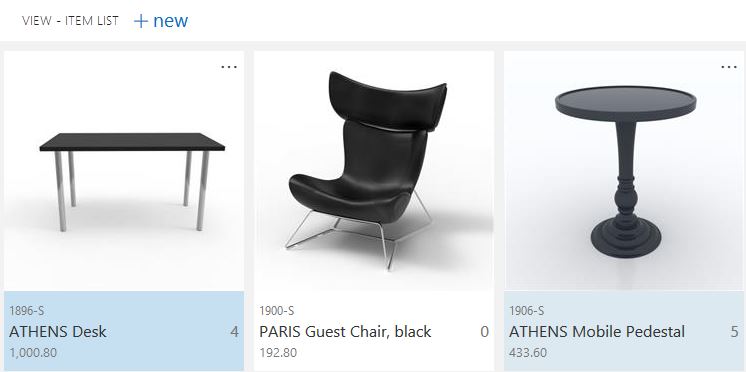Viewport: 746px width, 372px height.
Task: Click the ATHENS Desk item name
Action: [x=58, y=332]
